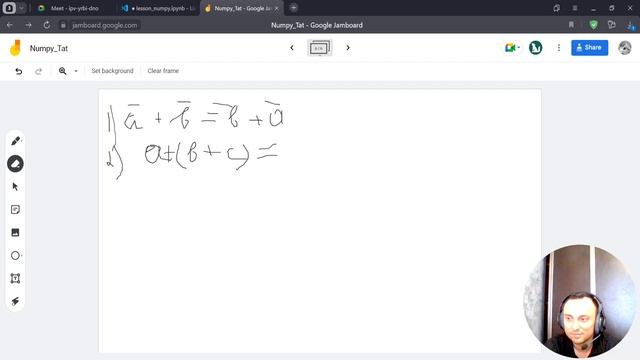Go to the previous frame
640x360 pixels.
(x=292, y=48)
